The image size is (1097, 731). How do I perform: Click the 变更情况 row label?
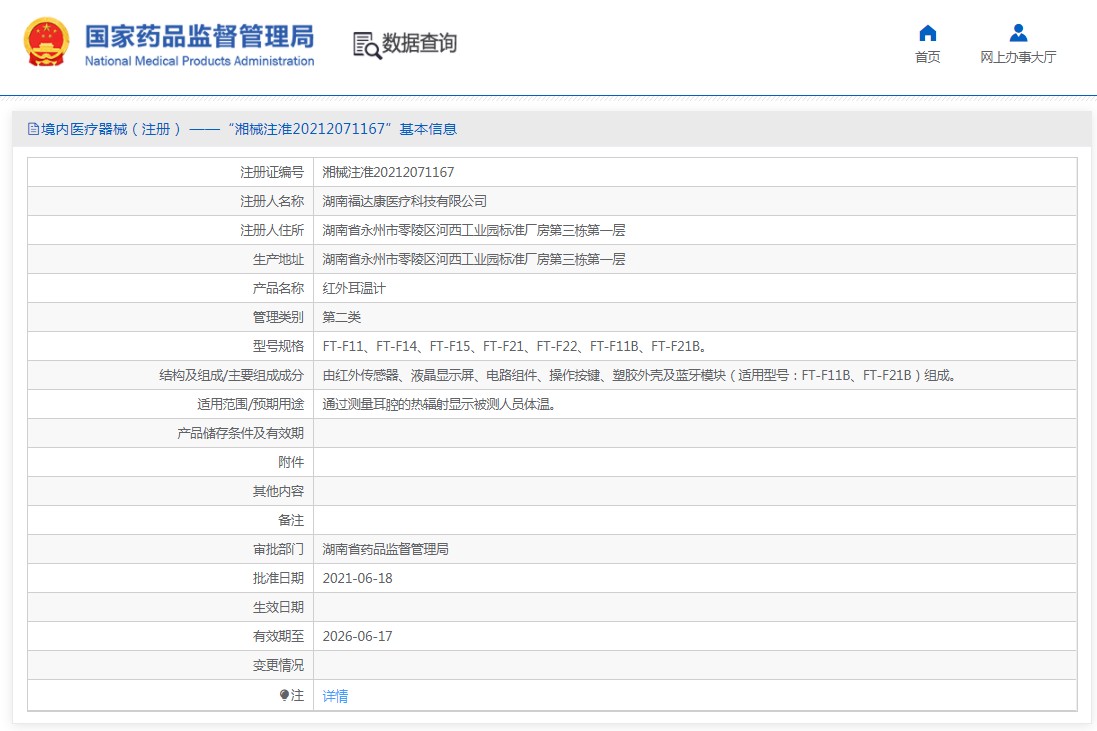point(278,665)
